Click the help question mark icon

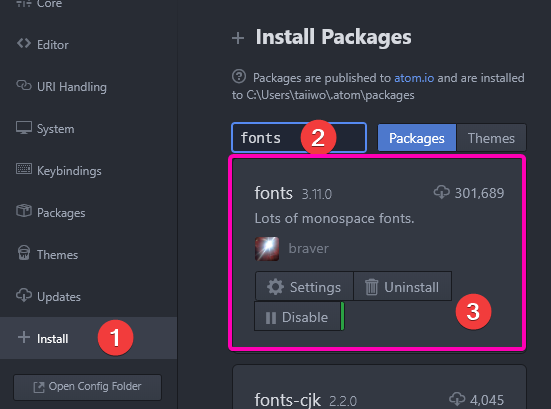[239, 76]
